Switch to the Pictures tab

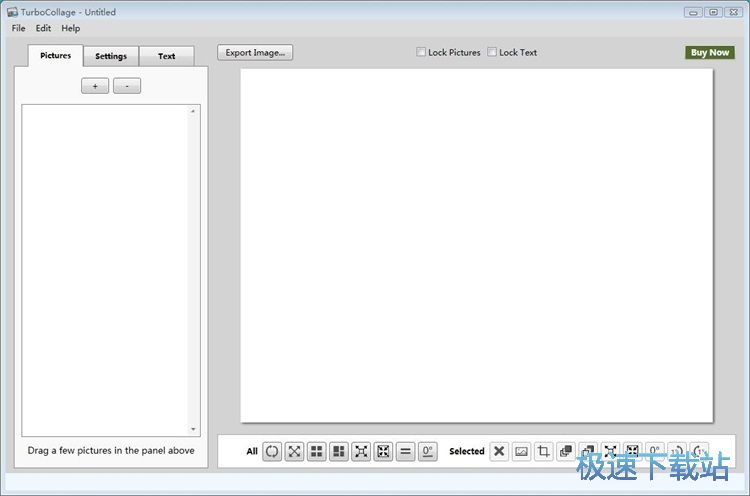click(55, 55)
